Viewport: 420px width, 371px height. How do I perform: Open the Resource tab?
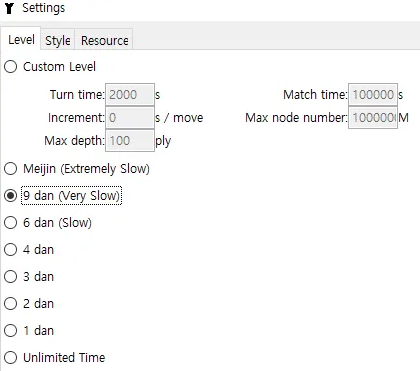click(x=104, y=41)
